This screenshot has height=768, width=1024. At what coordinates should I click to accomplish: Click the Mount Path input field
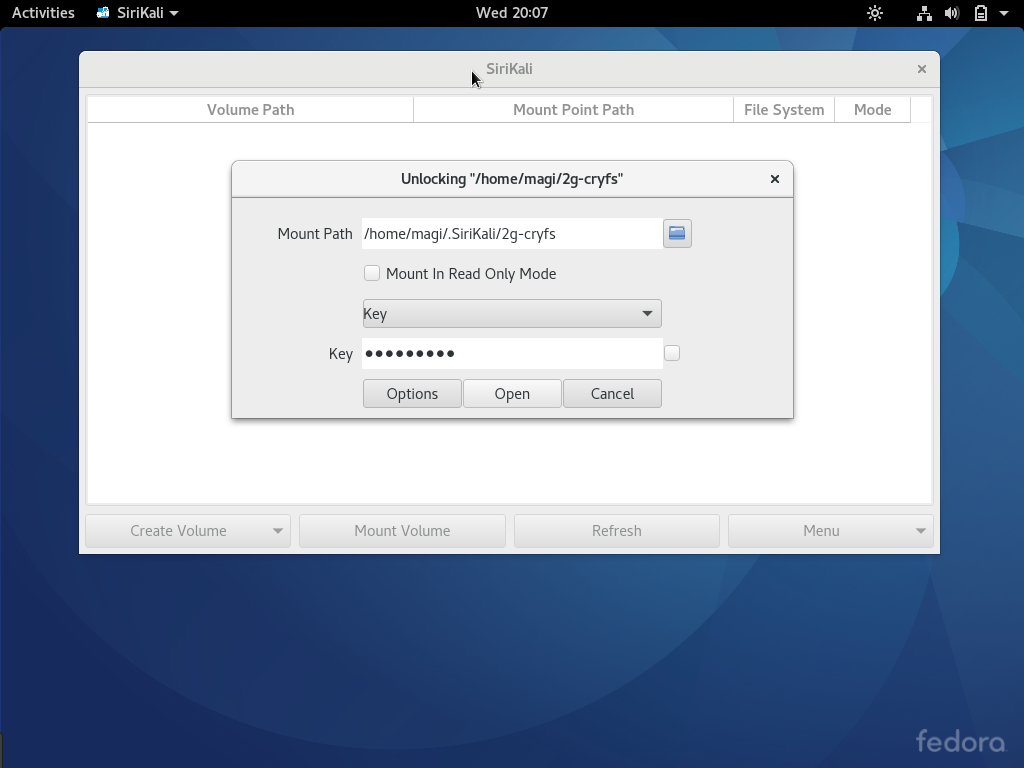(513, 234)
